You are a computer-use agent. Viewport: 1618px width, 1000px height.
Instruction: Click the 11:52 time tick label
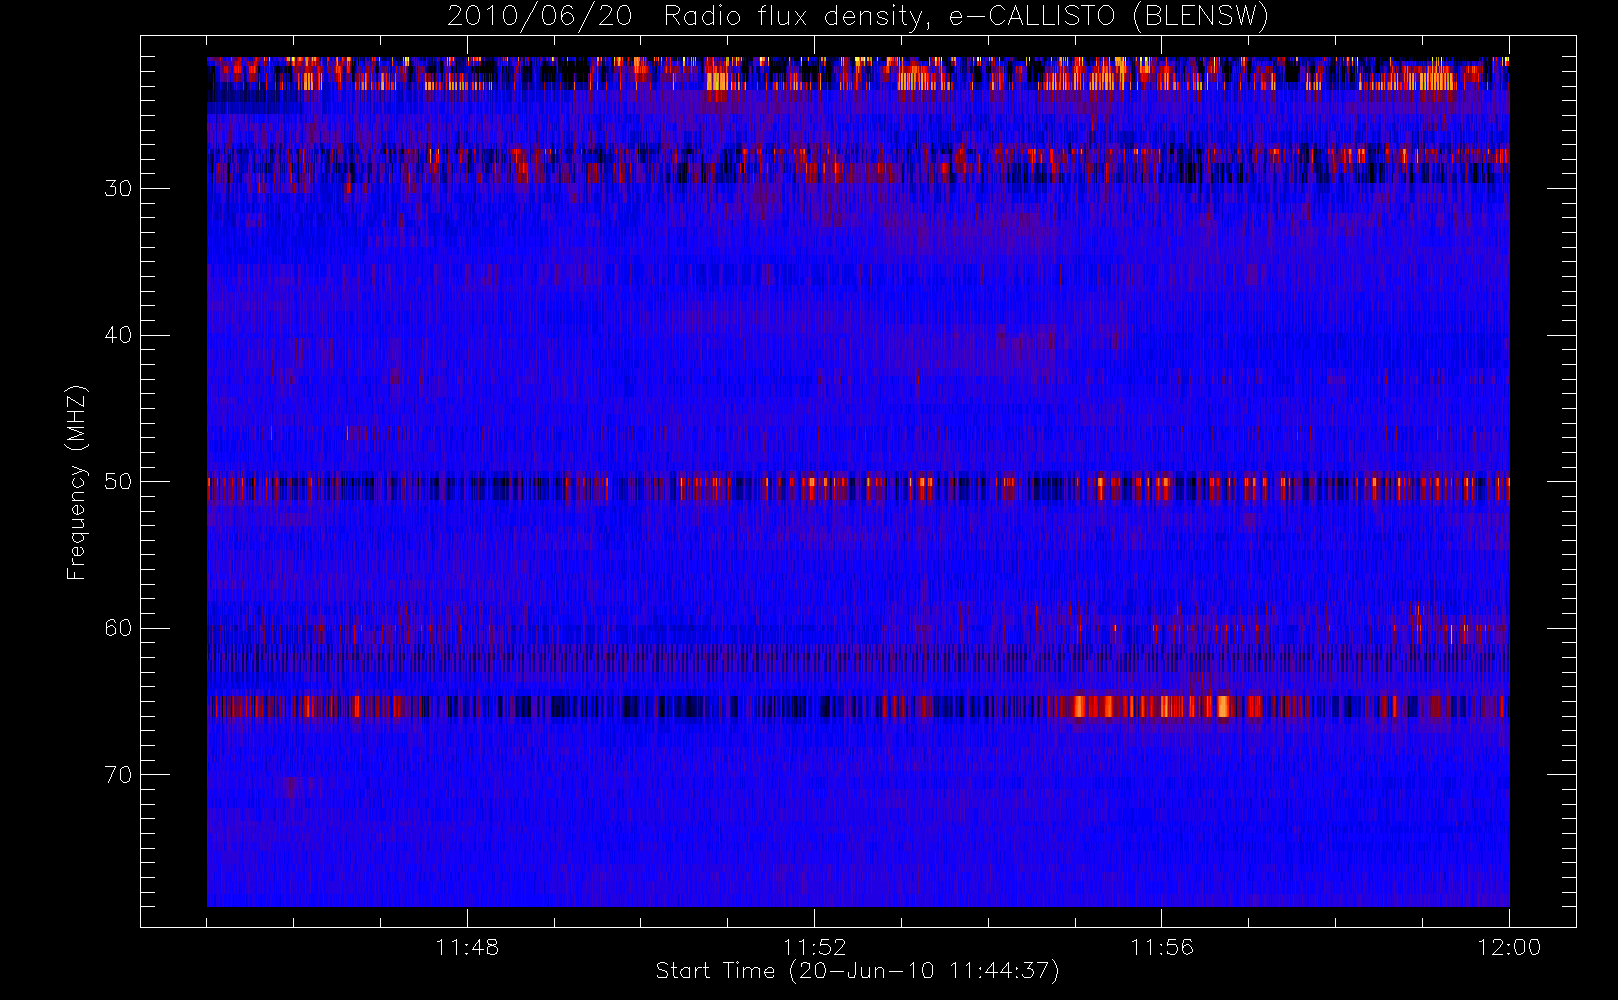click(x=814, y=947)
